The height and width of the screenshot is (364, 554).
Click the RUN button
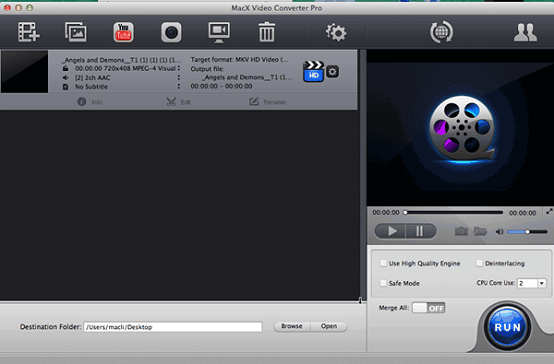click(507, 327)
